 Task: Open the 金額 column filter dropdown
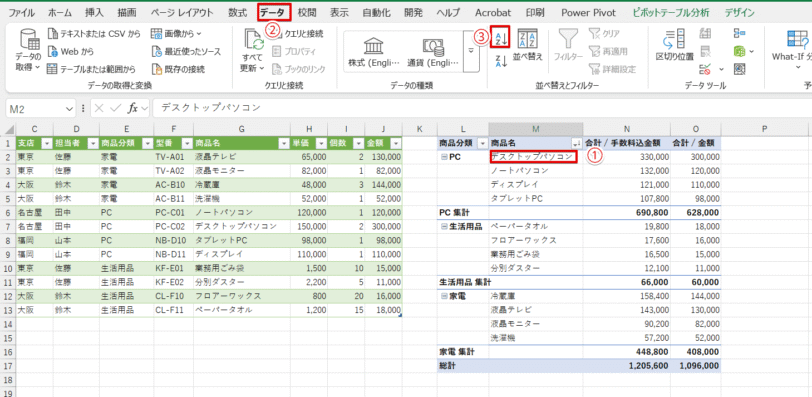pyautogui.click(x=396, y=143)
